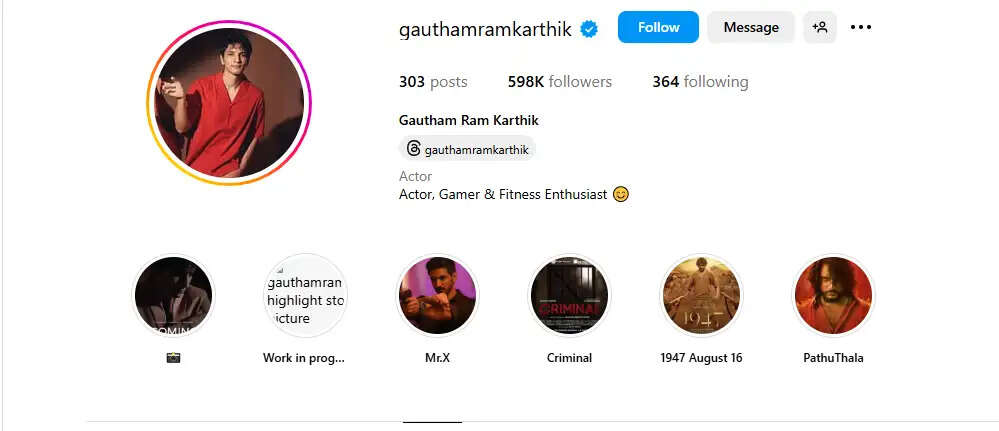Open the Work in prog... highlight
Screen dimensions: 999x431
tap(305, 296)
